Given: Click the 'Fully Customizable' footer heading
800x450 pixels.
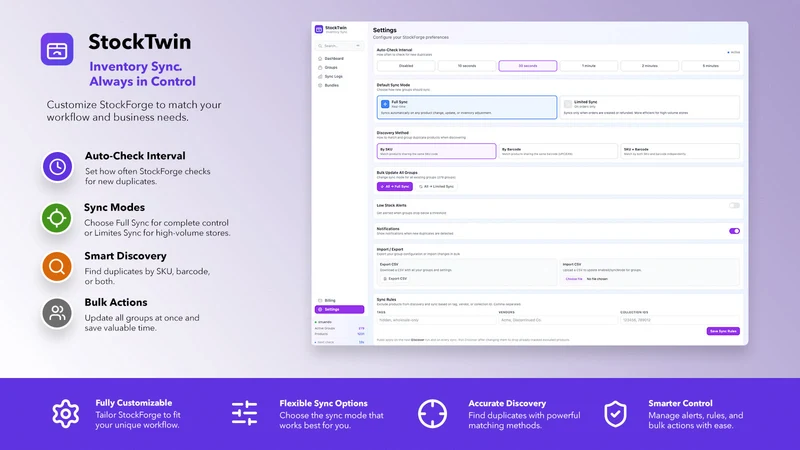Looking at the screenshot, I should 134,403.
